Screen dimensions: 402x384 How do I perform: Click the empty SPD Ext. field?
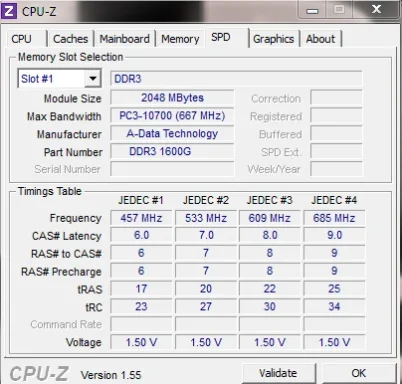click(336, 152)
